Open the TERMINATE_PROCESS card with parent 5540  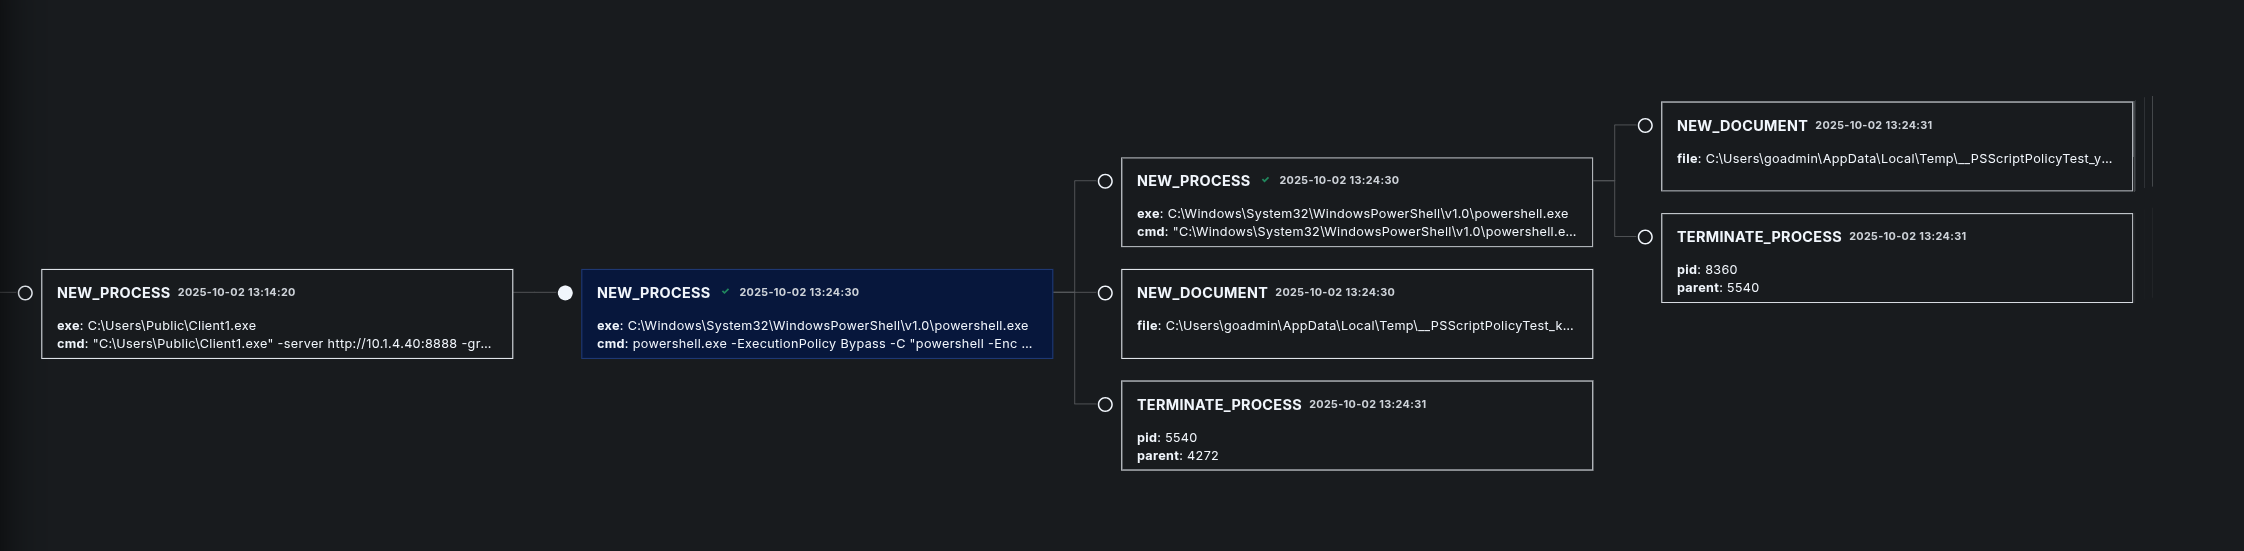point(1896,257)
